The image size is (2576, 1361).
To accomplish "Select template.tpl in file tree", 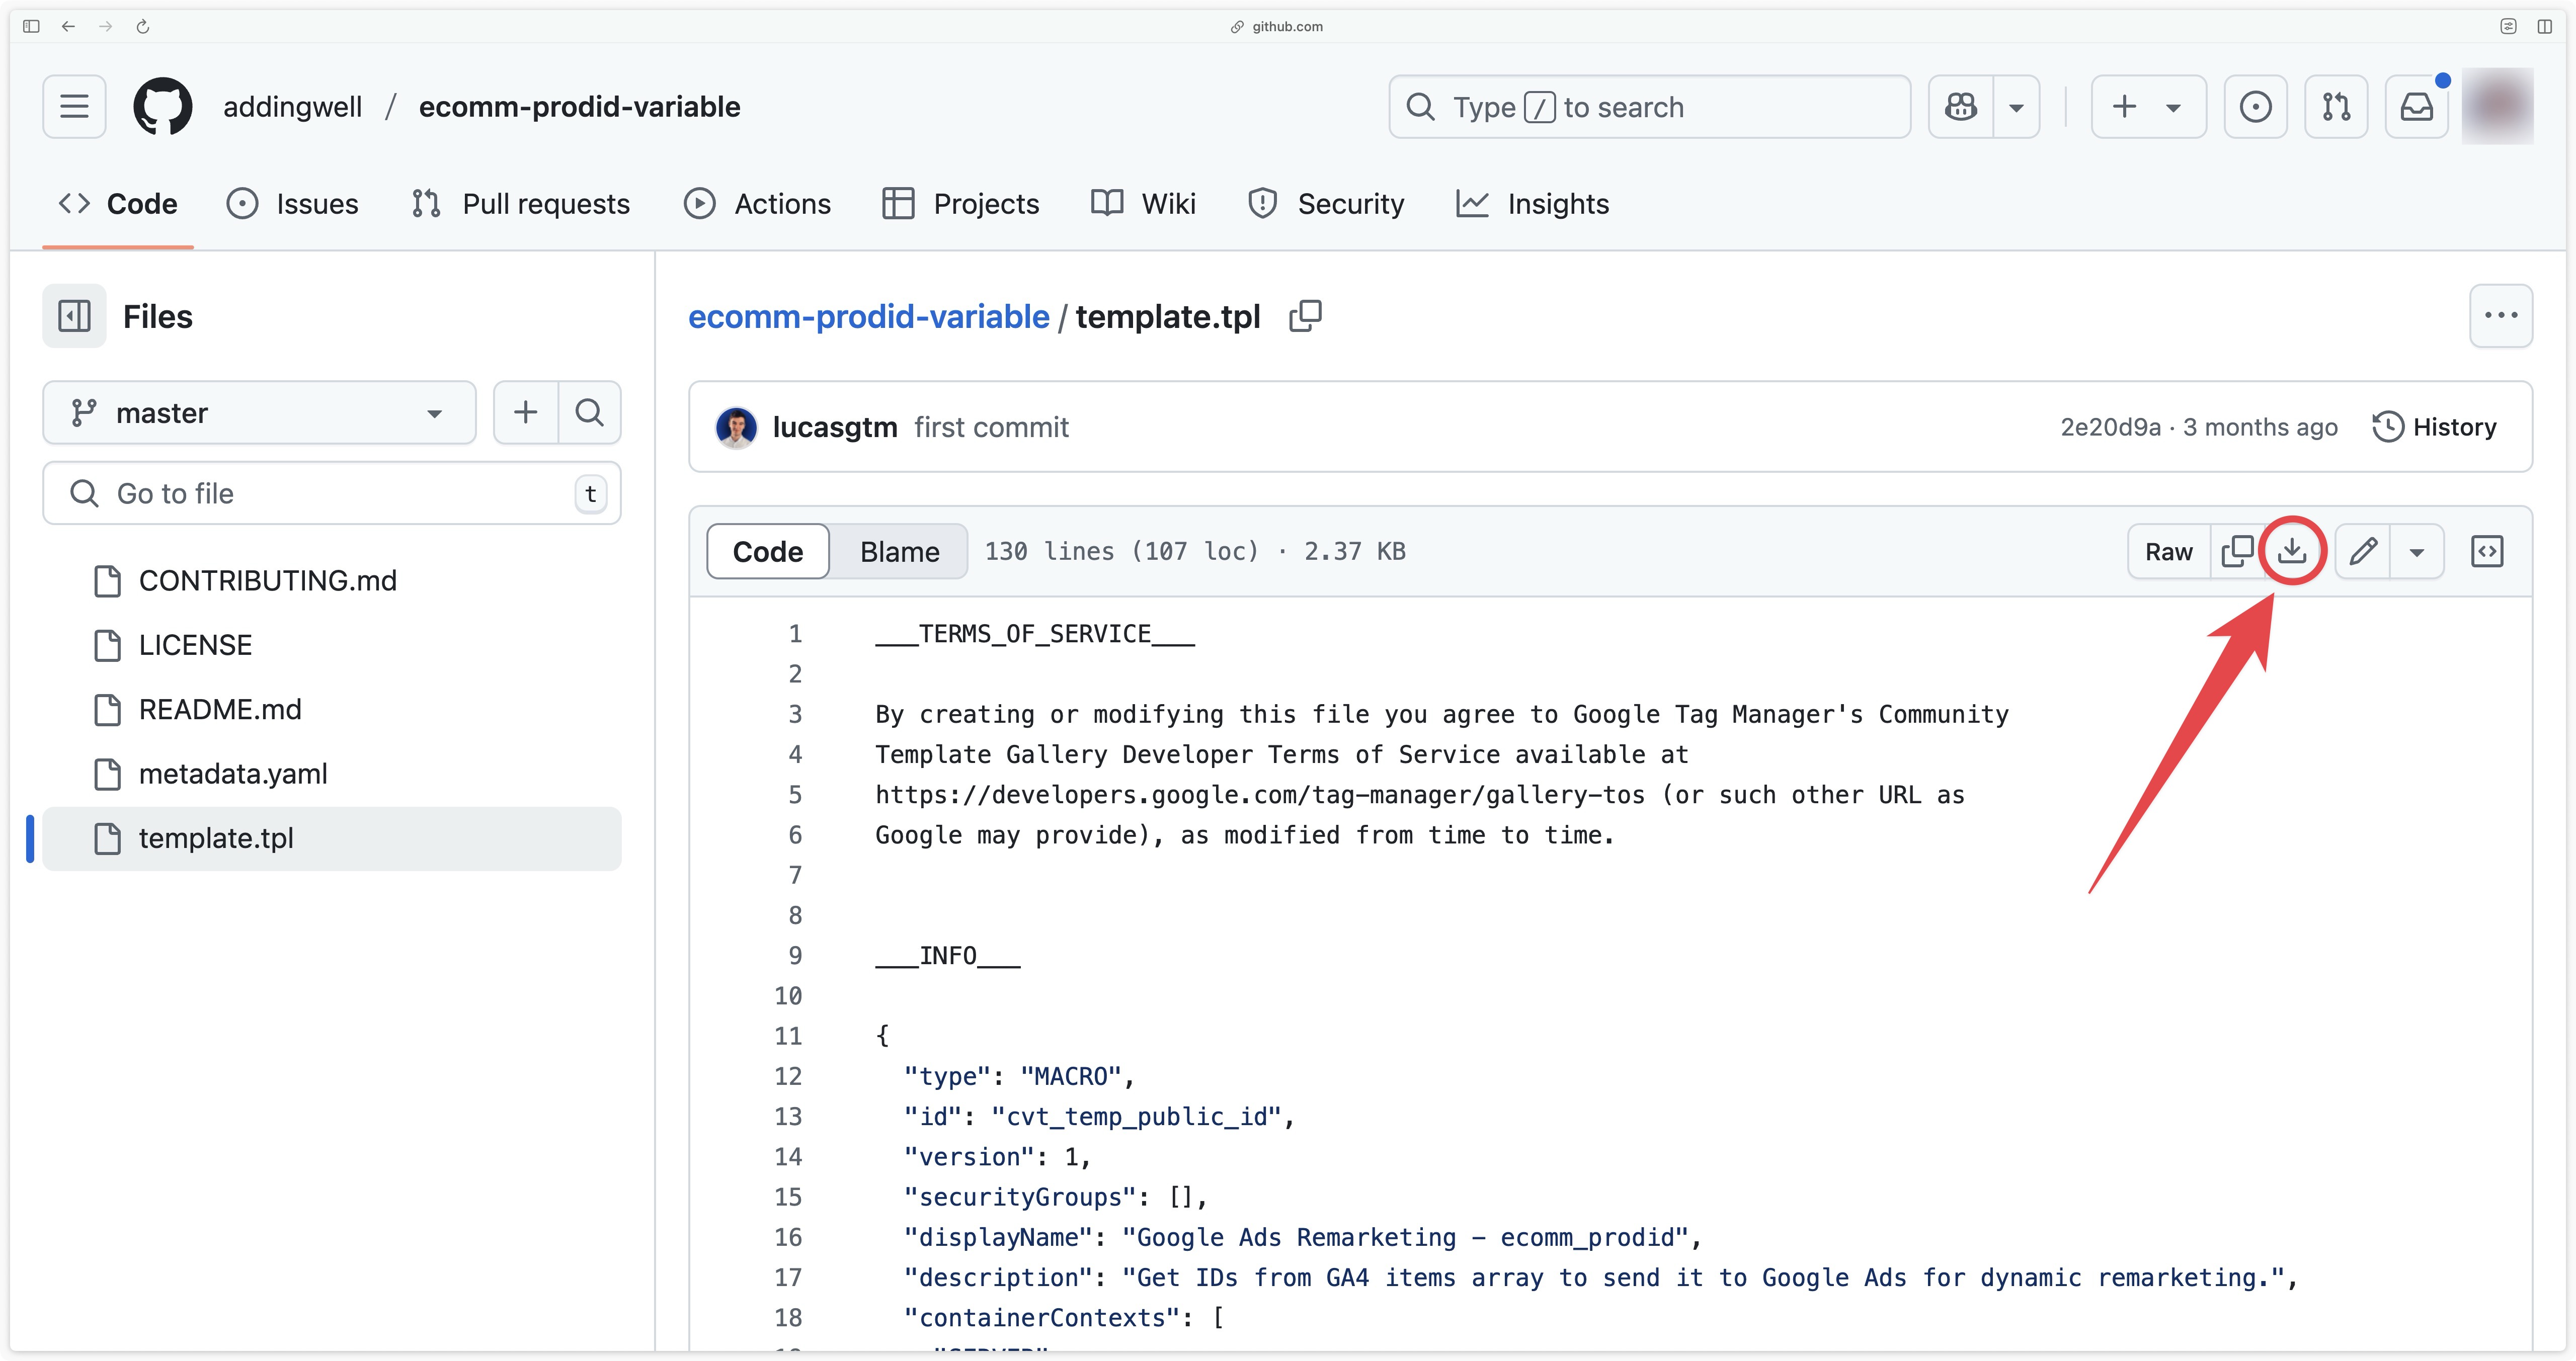I will [x=332, y=838].
